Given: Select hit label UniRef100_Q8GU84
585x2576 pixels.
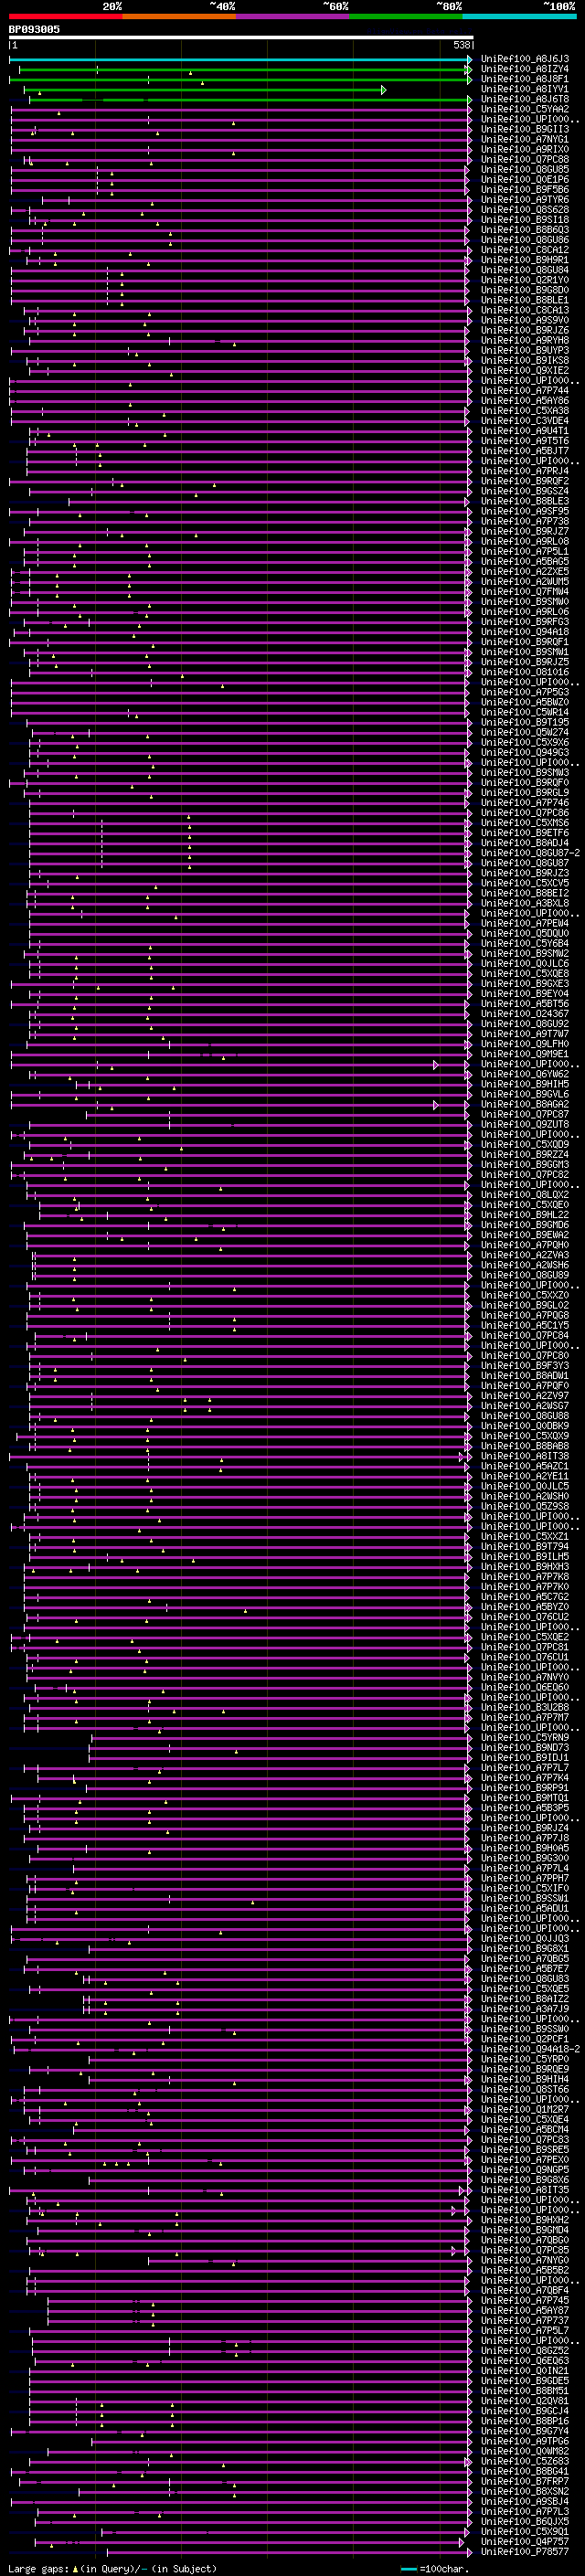Looking at the screenshot, I should pos(525,270).
